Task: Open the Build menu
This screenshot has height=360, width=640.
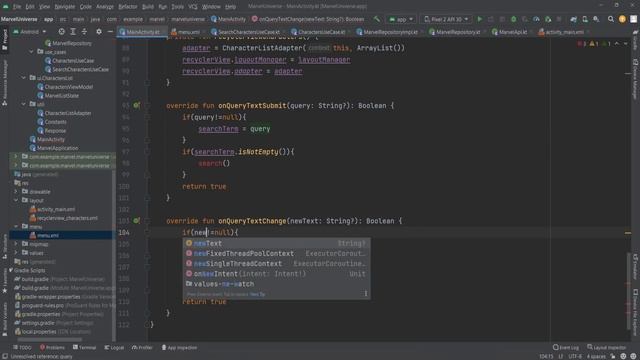Action: (148, 7)
